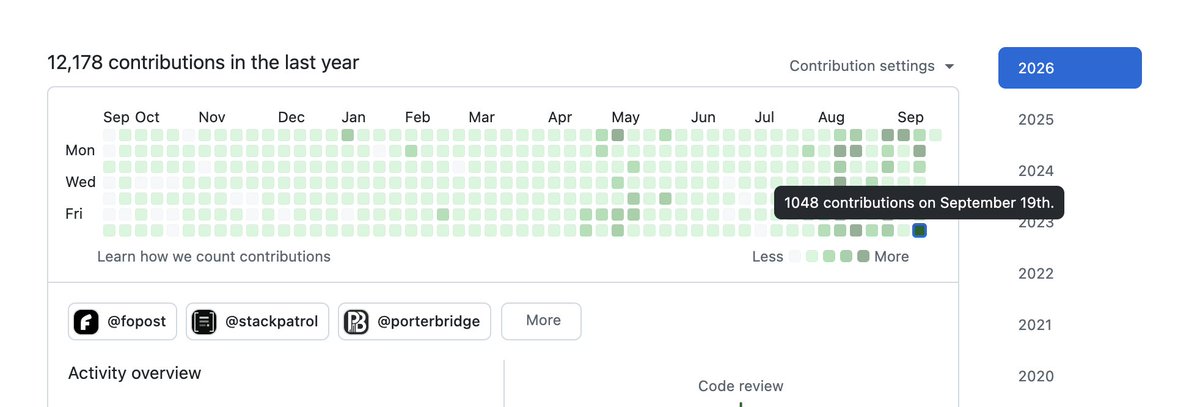Click the Mon row label
The height and width of the screenshot is (407, 1200).
(x=80, y=150)
